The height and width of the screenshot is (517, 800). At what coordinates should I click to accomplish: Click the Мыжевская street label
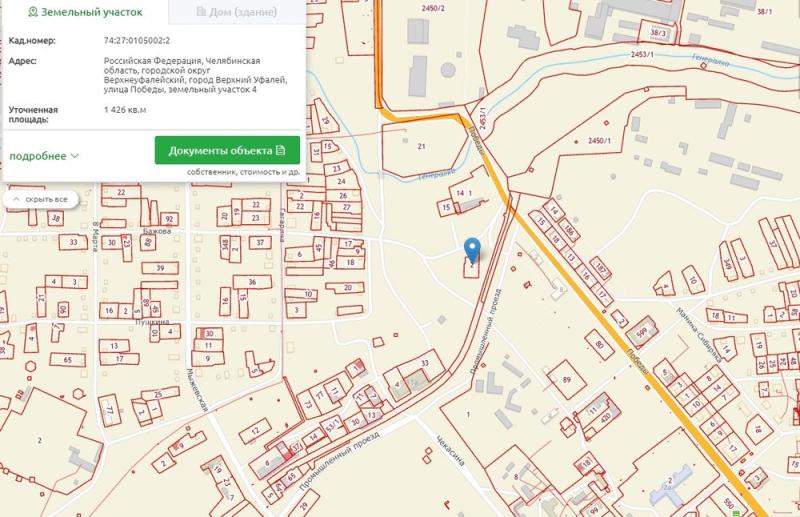(x=197, y=389)
